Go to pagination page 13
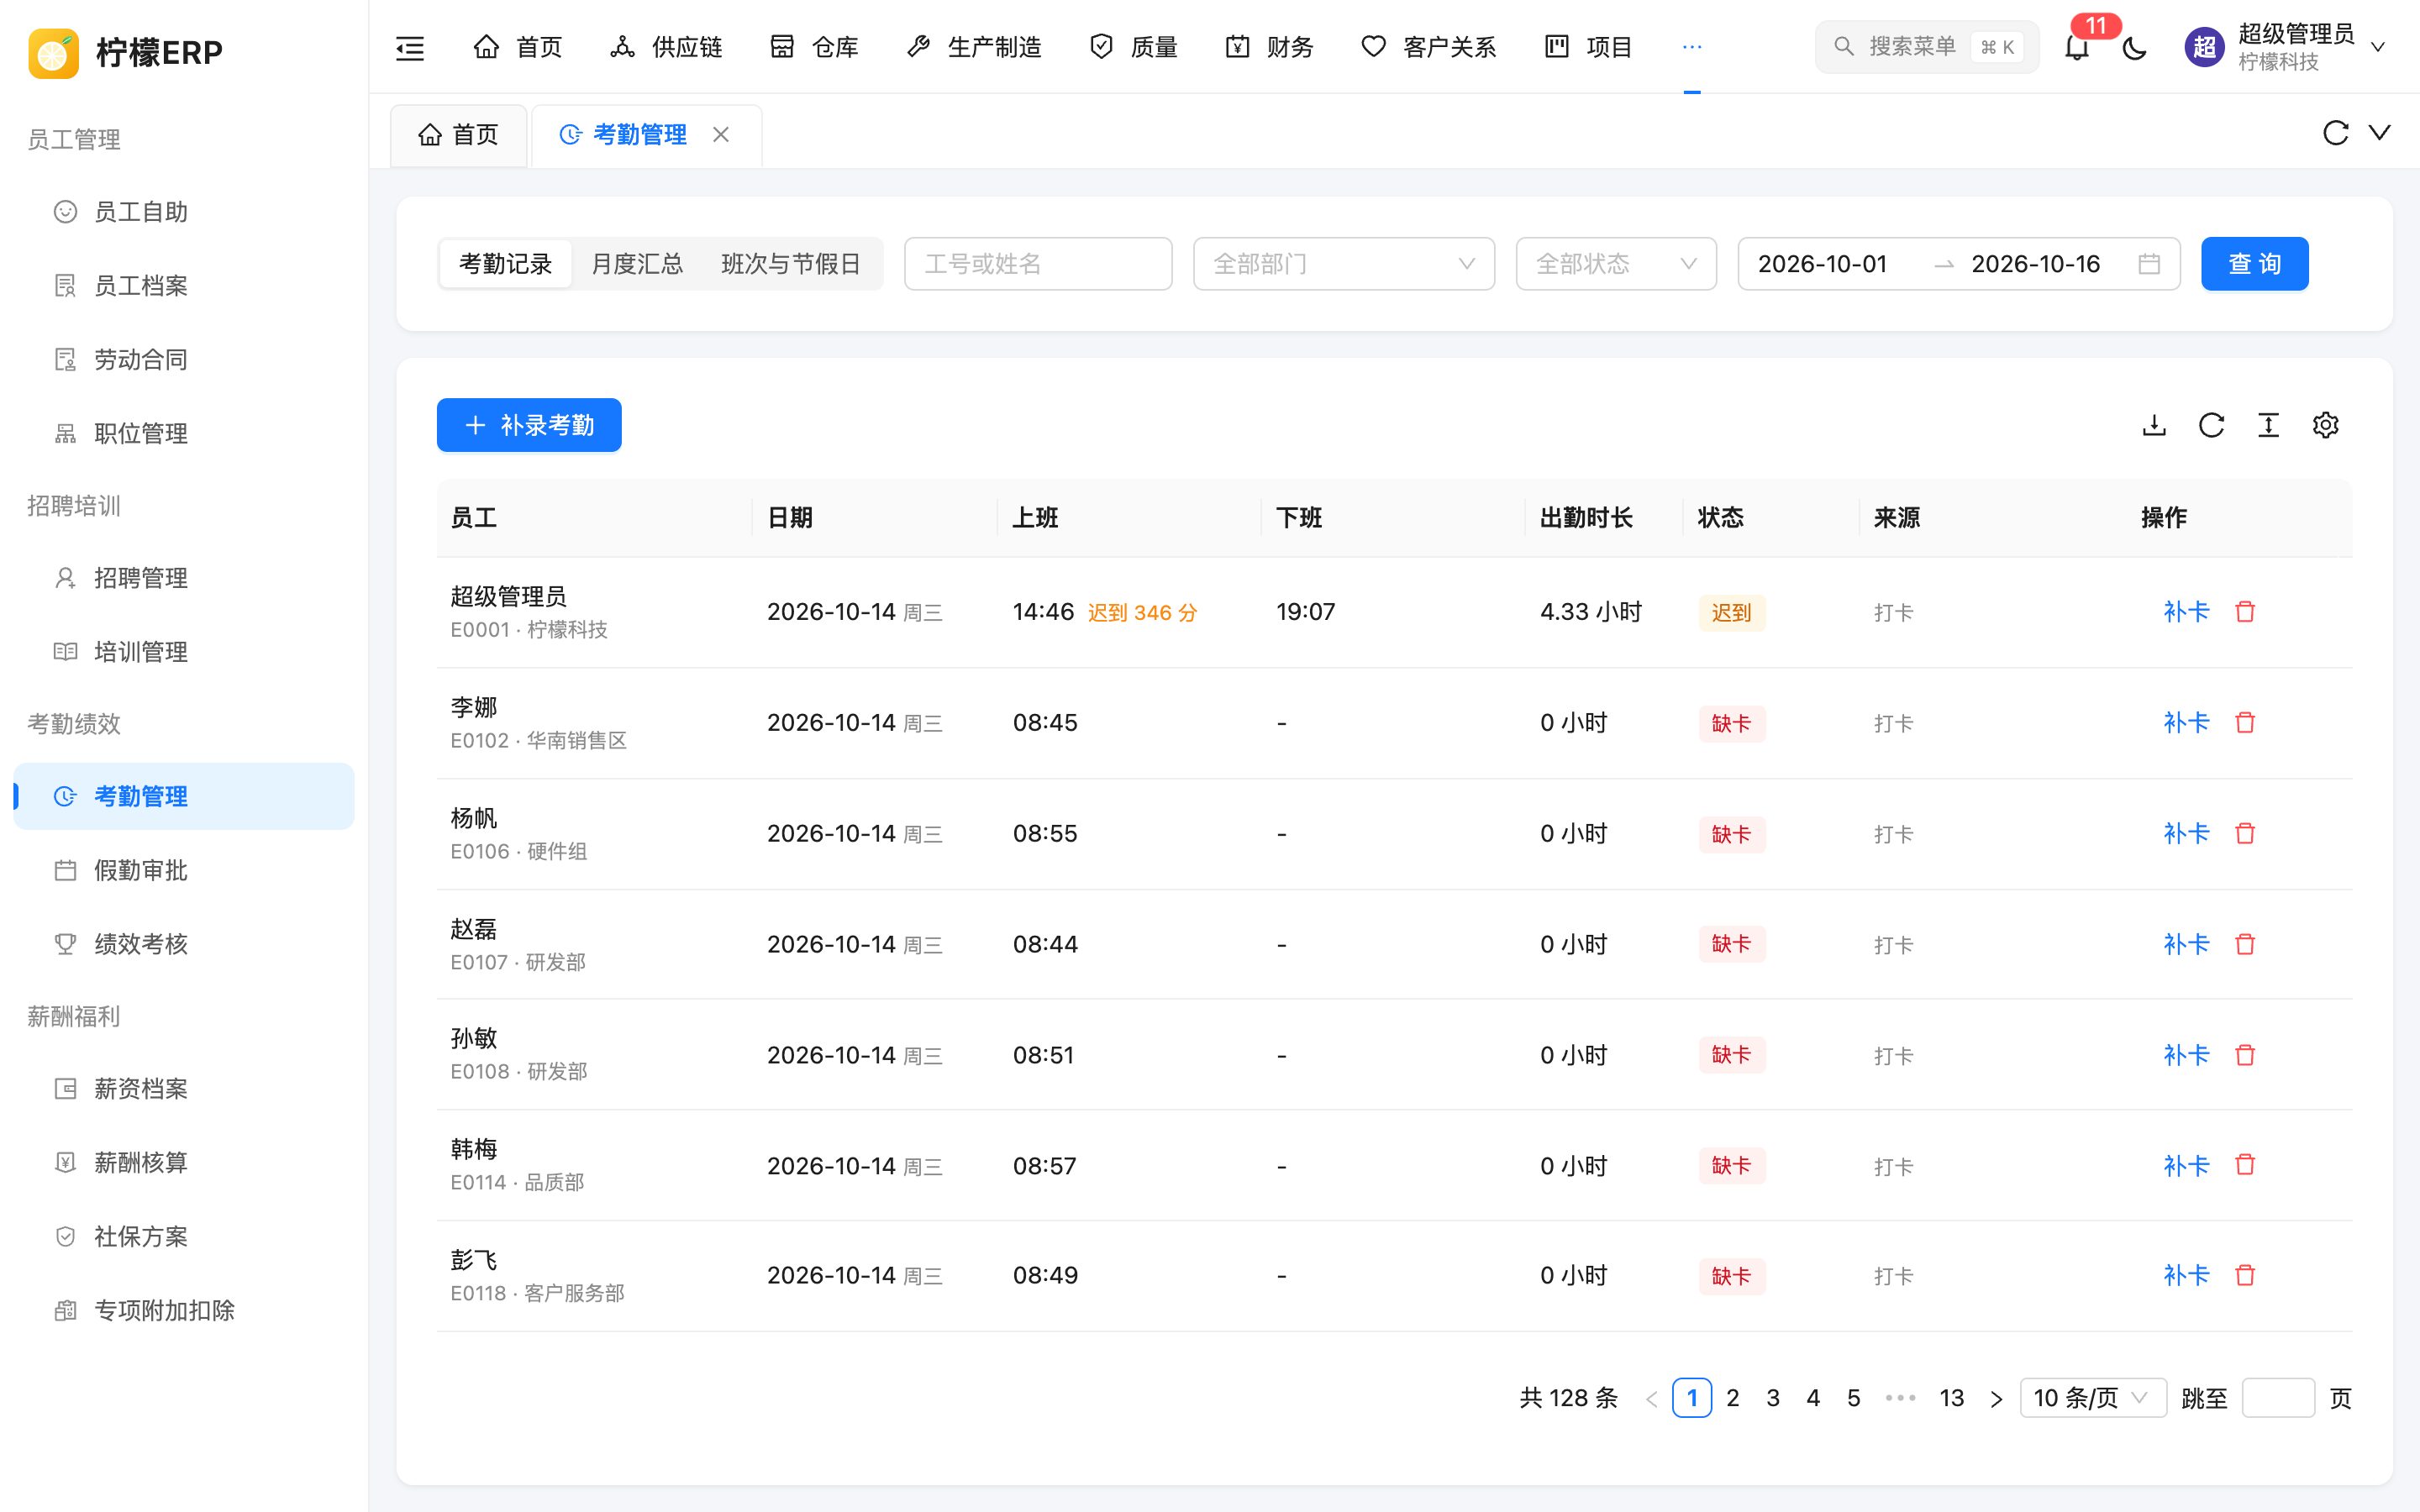 [x=1951, y=1398]
